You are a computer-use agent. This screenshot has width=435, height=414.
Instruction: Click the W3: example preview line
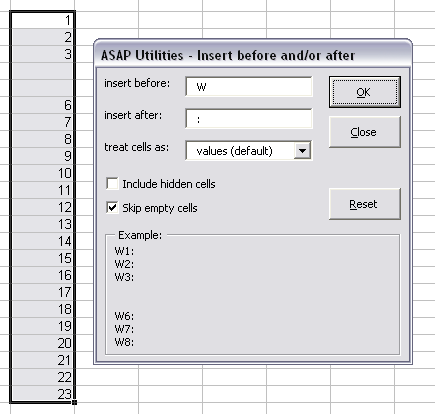pyautogui.click(x=124, y=277)
